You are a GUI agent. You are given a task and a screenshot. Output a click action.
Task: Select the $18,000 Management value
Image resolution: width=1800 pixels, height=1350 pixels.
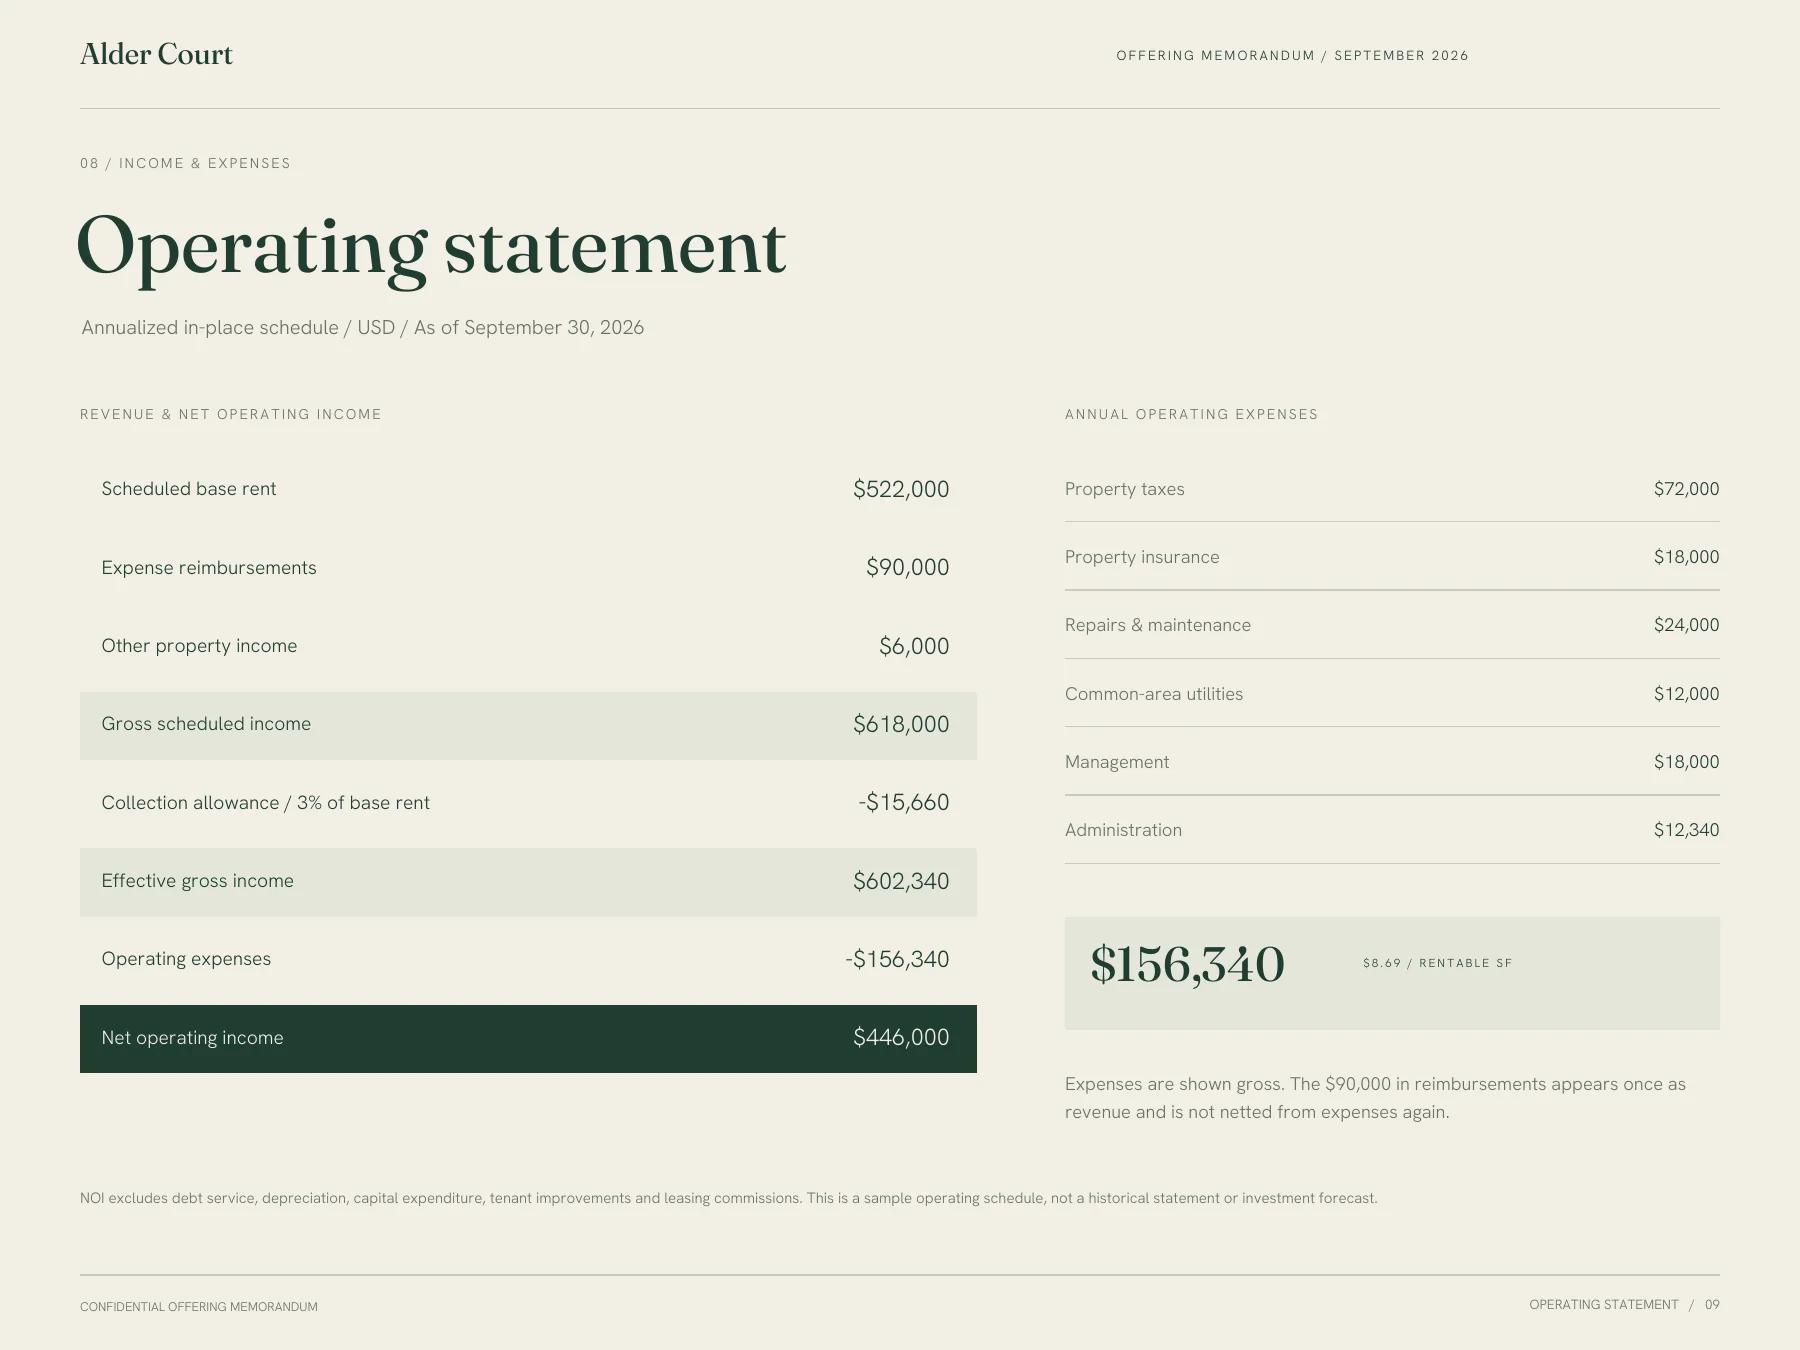[1686, 762]
